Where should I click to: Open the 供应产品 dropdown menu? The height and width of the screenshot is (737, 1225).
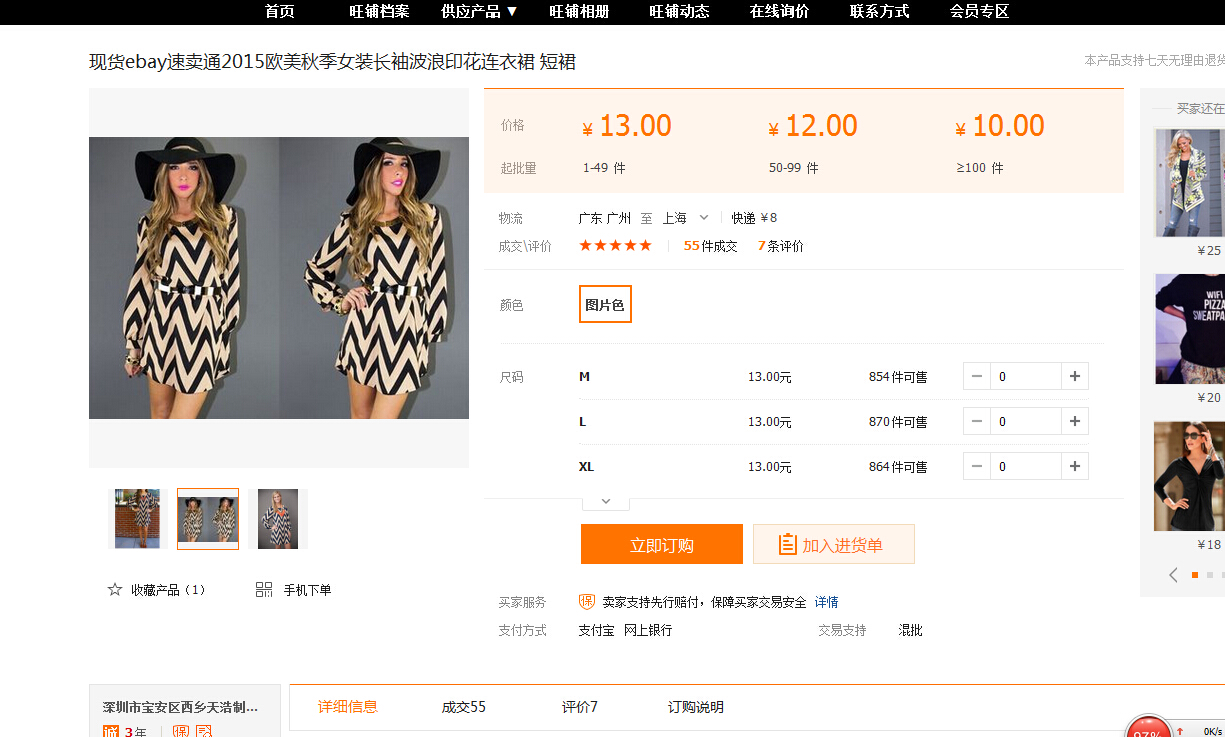click(x=479, y=12)
